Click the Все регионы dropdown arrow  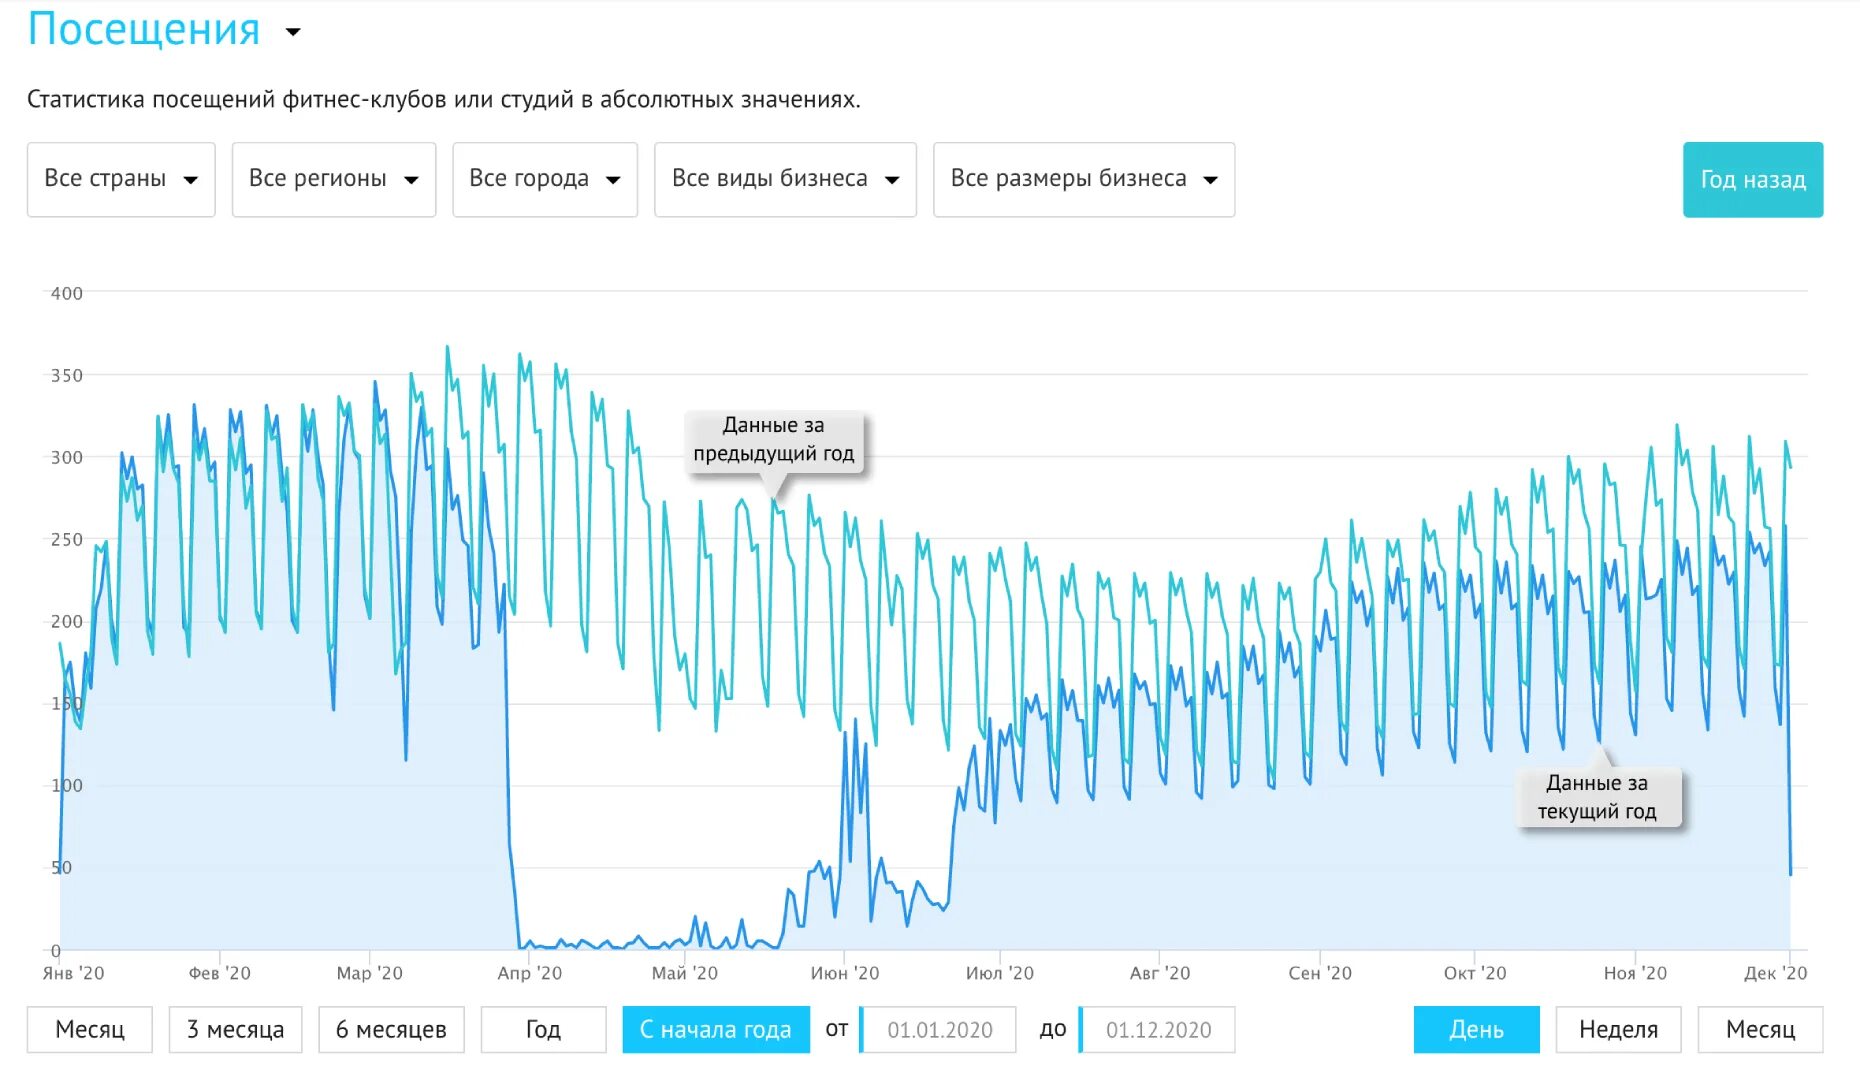point(411,180)
